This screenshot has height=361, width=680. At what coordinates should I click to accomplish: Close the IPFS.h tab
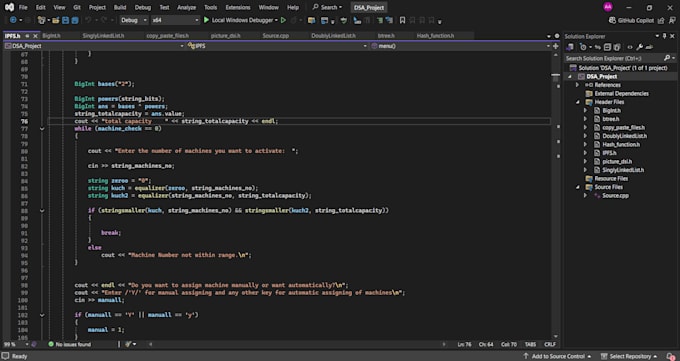coord(36,36)
